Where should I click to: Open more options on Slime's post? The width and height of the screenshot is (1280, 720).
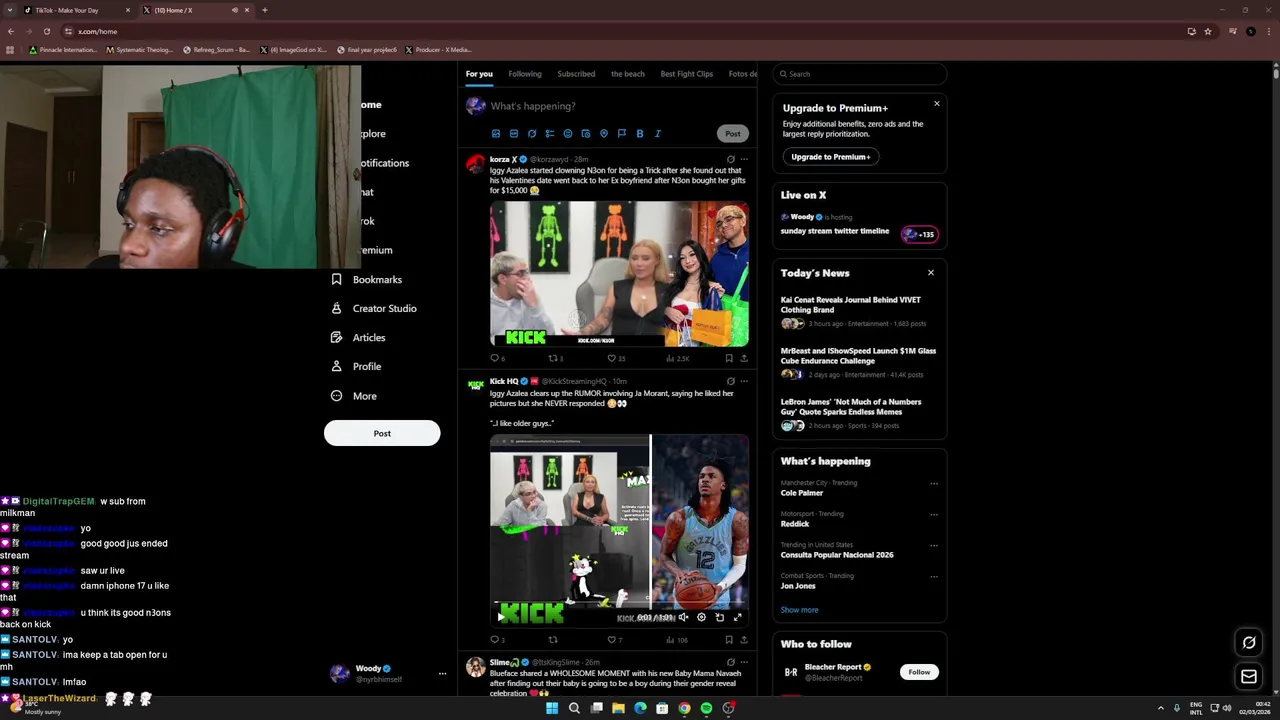744,662
